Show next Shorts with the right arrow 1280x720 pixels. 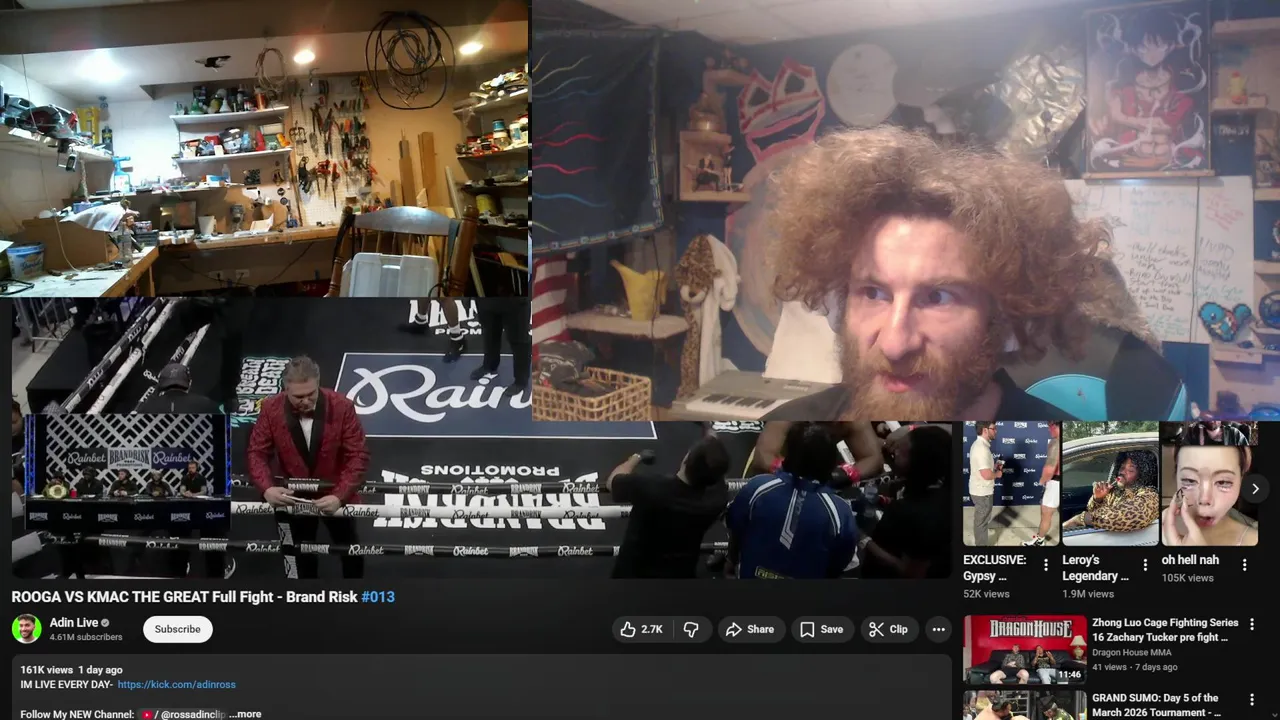1255,489
